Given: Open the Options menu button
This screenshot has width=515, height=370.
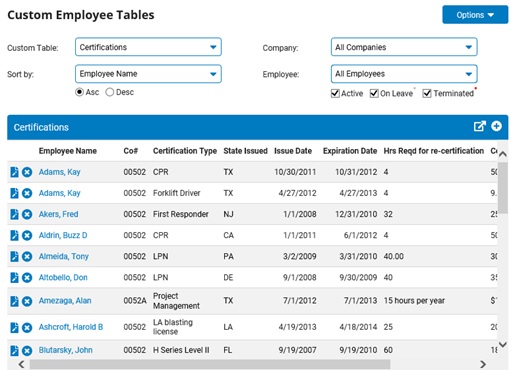Looking at the screenshot, I should (x=475, y=15).
